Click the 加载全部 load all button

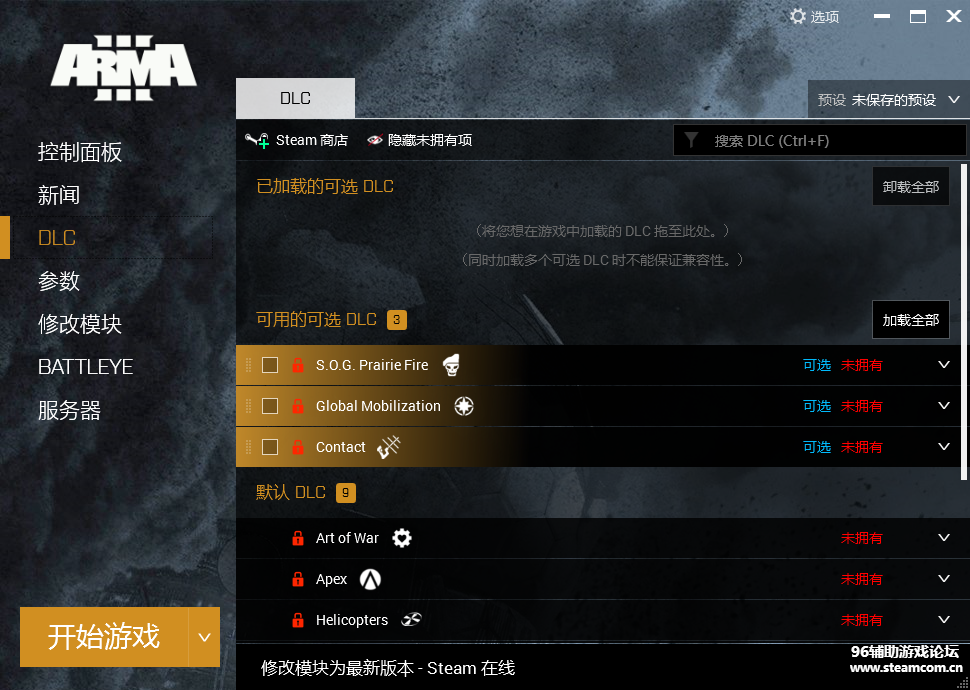coord(911,320)
